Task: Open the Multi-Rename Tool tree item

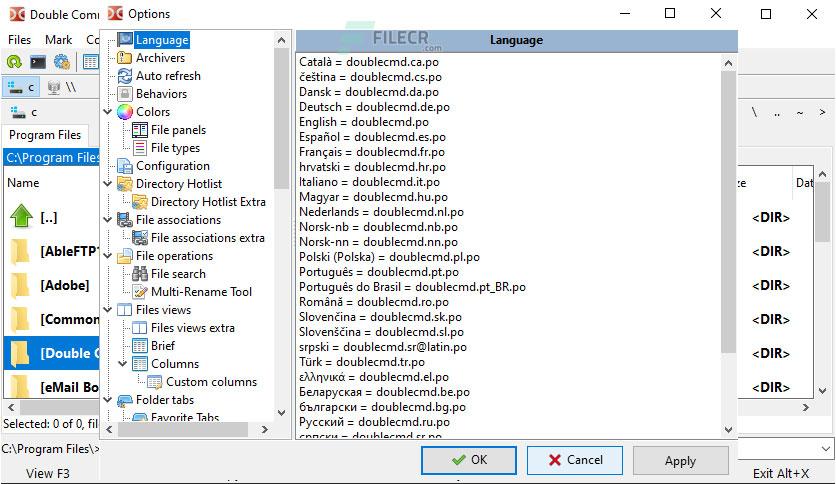Action: pyautogui.click(x=202, y=292)
